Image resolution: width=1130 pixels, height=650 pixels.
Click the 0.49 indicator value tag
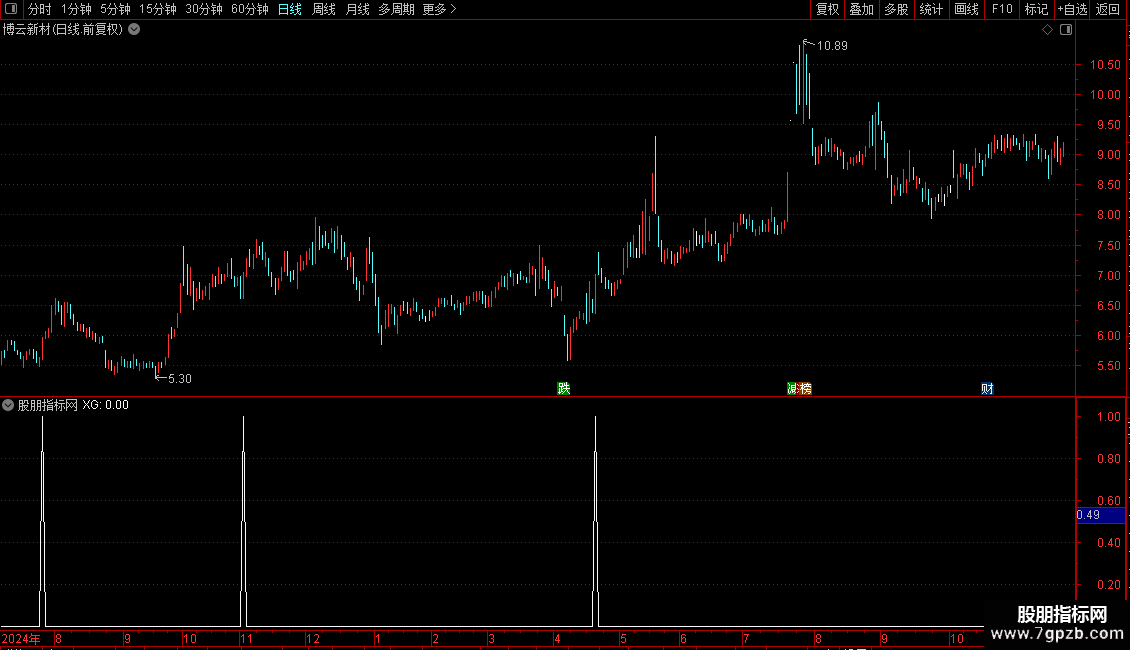[x=1100, y=515]
